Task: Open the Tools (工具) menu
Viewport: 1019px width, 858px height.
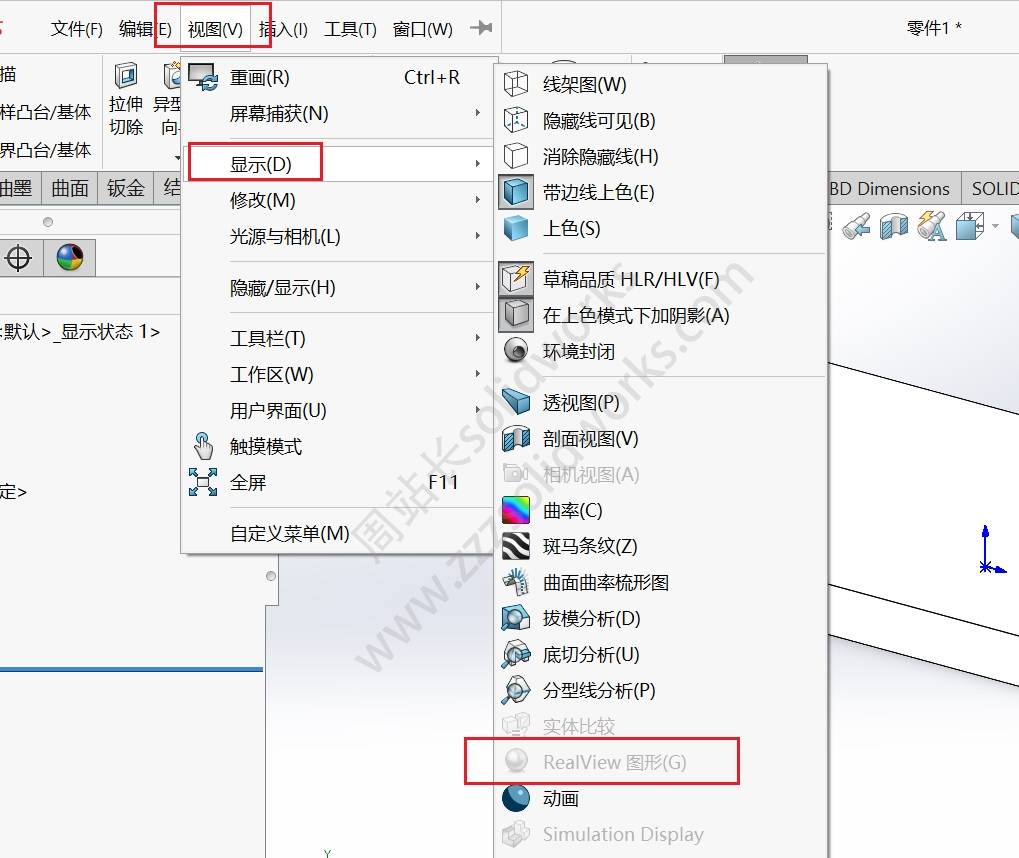Action: tap(350, 29)
